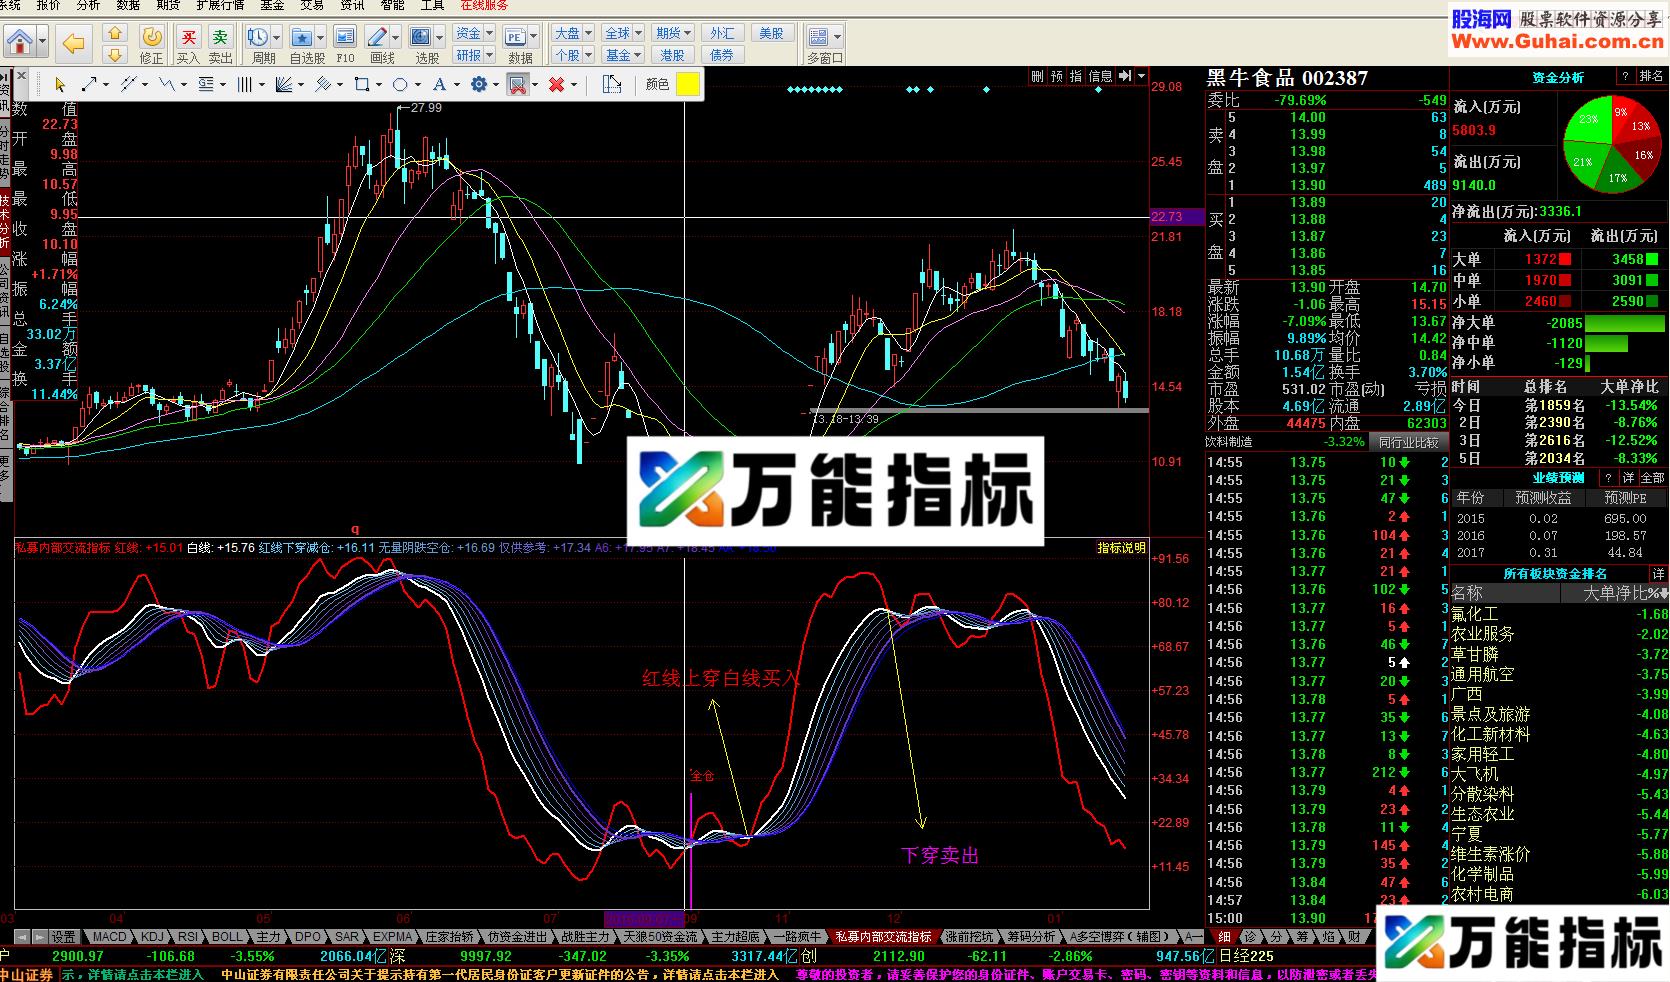Click the yellow color swatch in drawing toolbar
Screen dimensions: 1670x982
coord(687,84)
